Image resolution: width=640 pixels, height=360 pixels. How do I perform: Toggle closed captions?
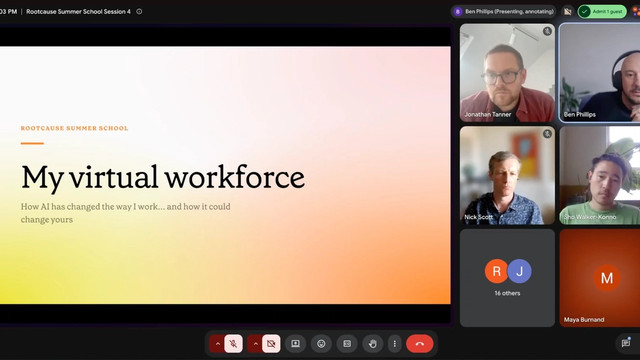tap(347, 344)
